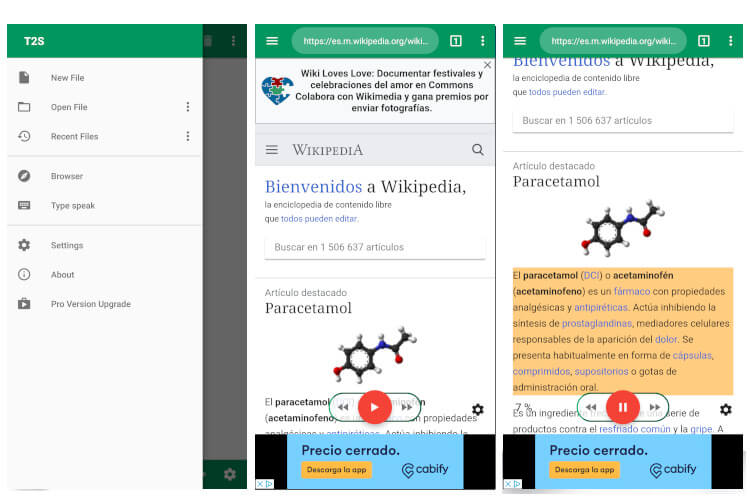
Task: Click the Open File folder icon
Action: (x=24, y=107)
